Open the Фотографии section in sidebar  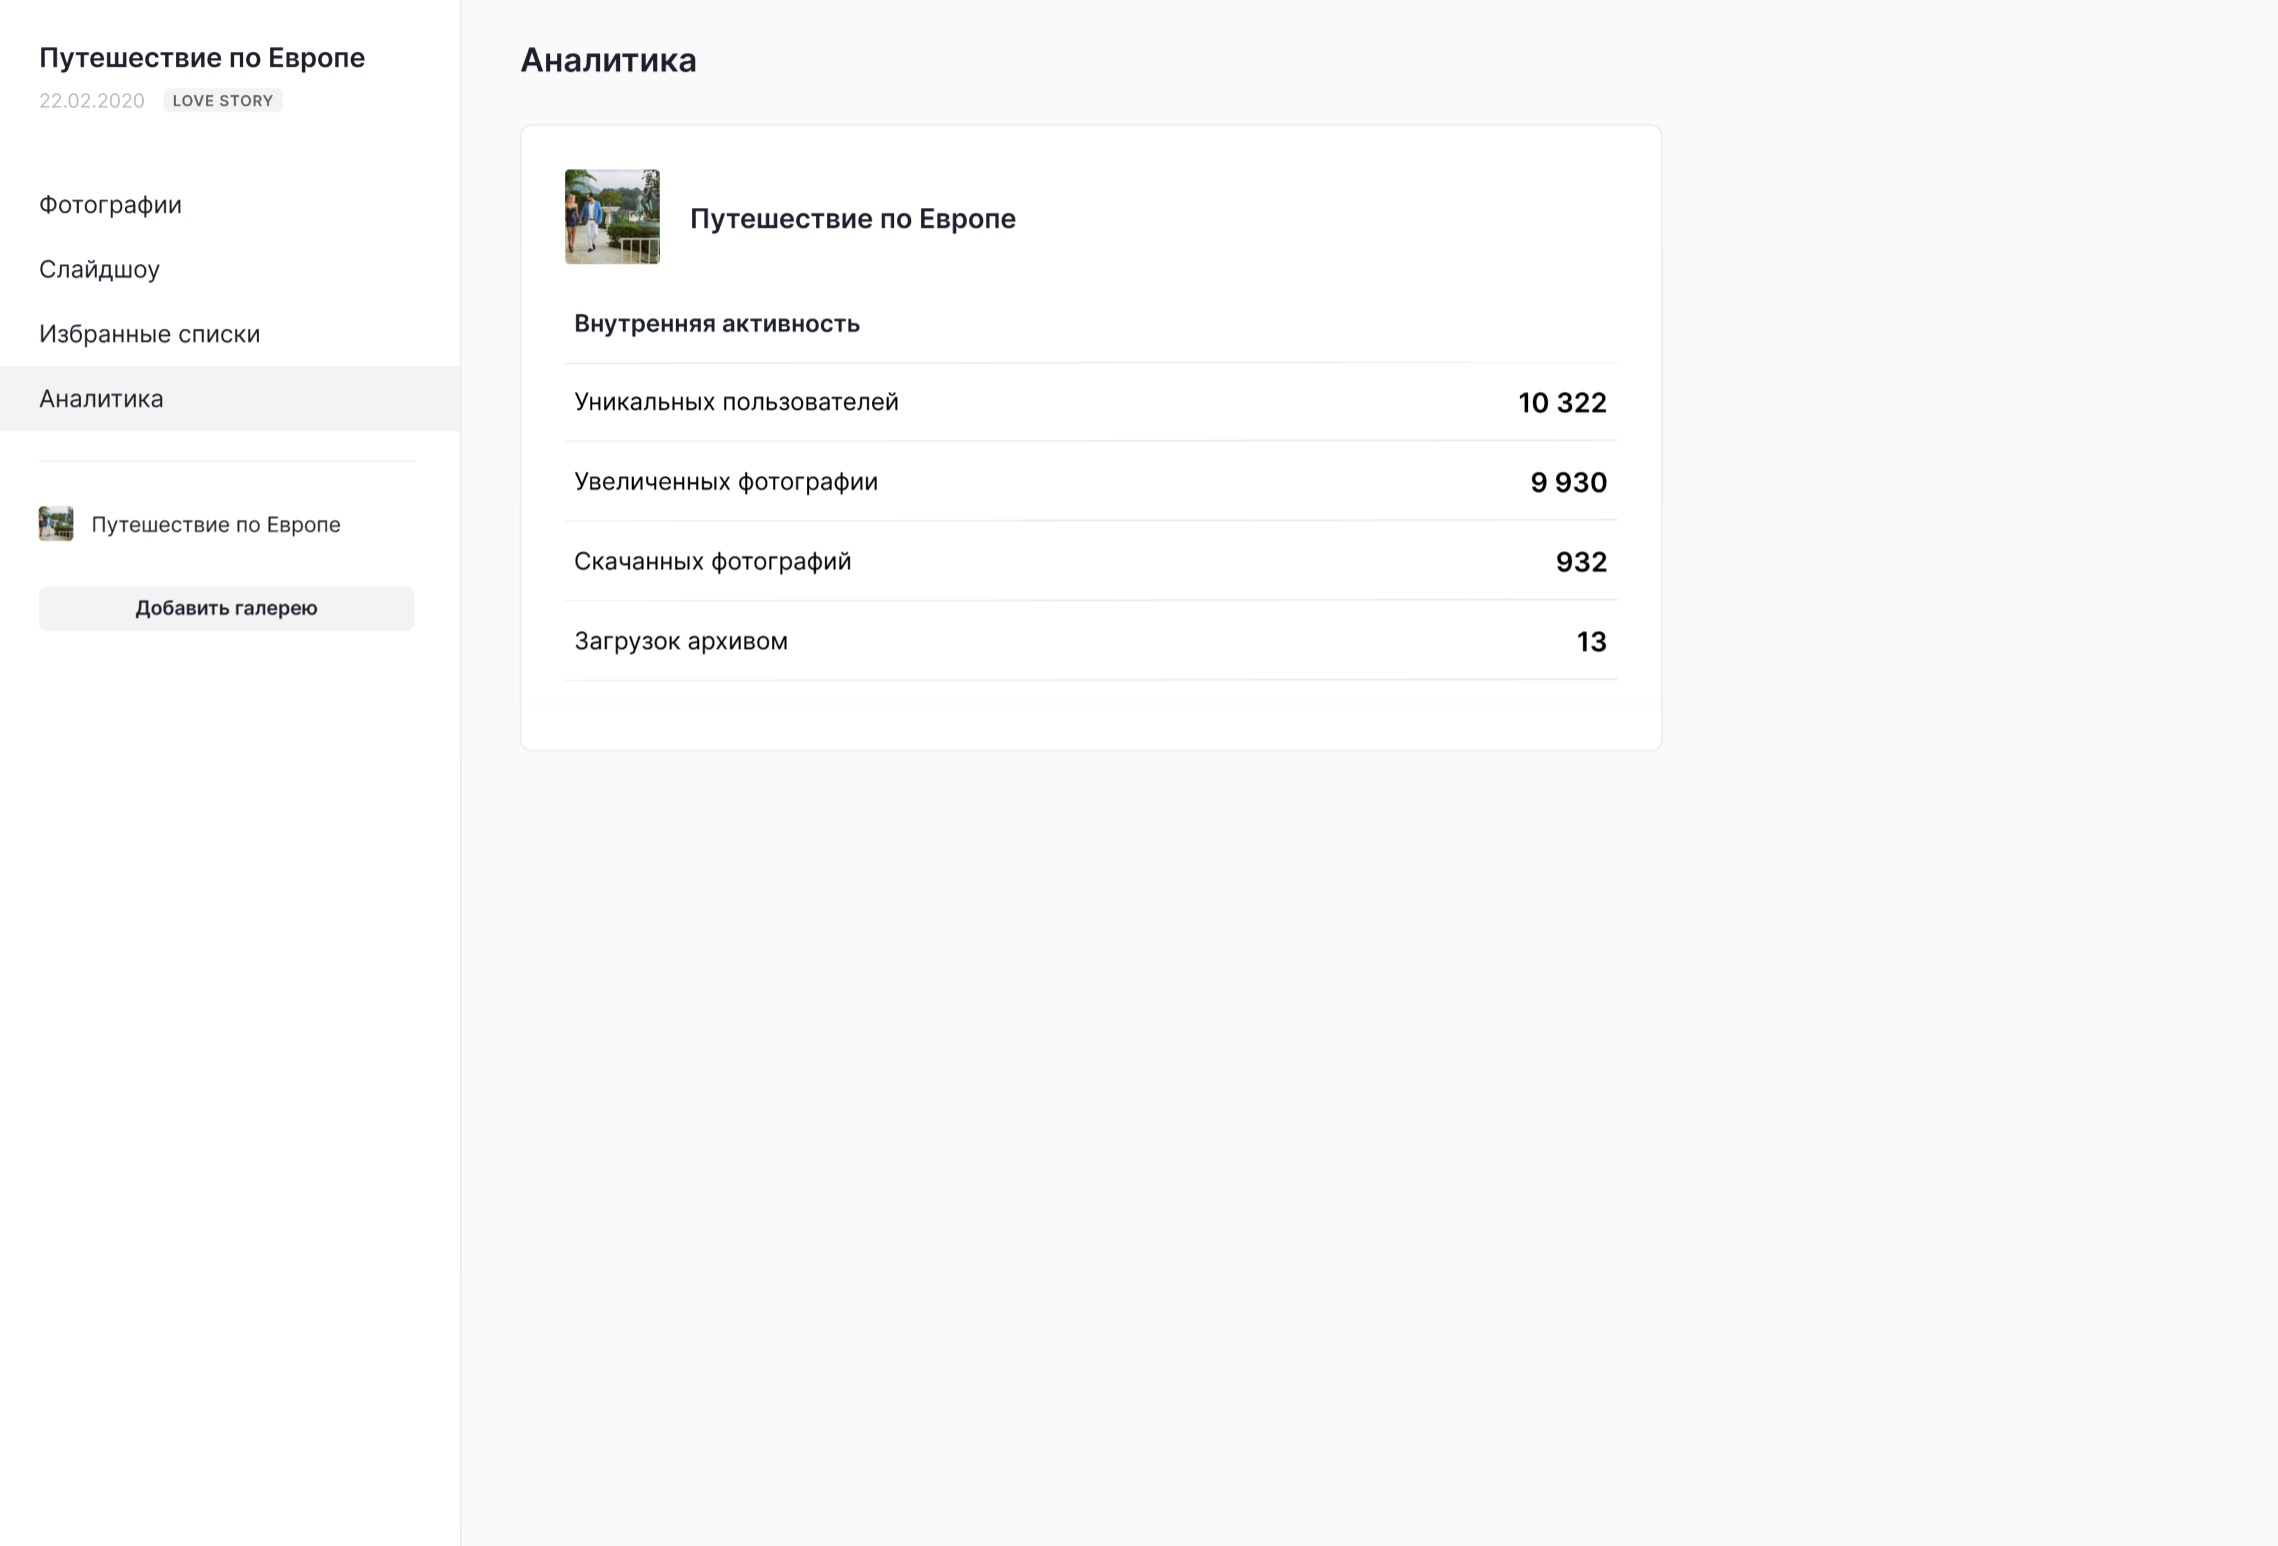tap(110, 205)
